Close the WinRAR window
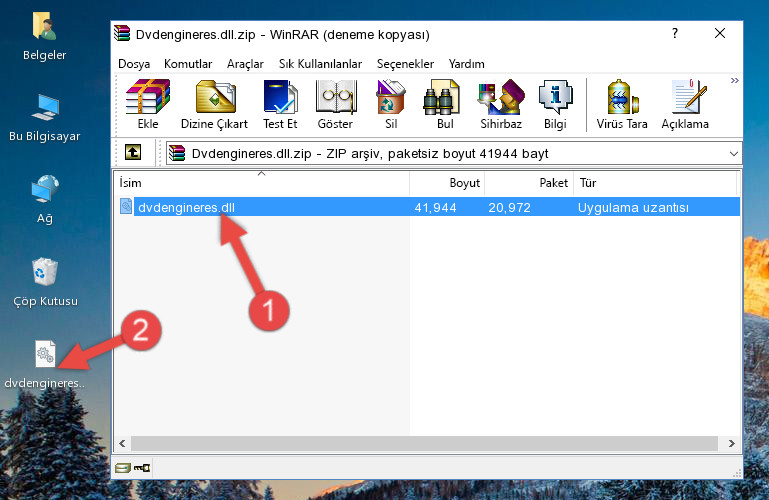This screenshot has width=769, height=500. 719,33
